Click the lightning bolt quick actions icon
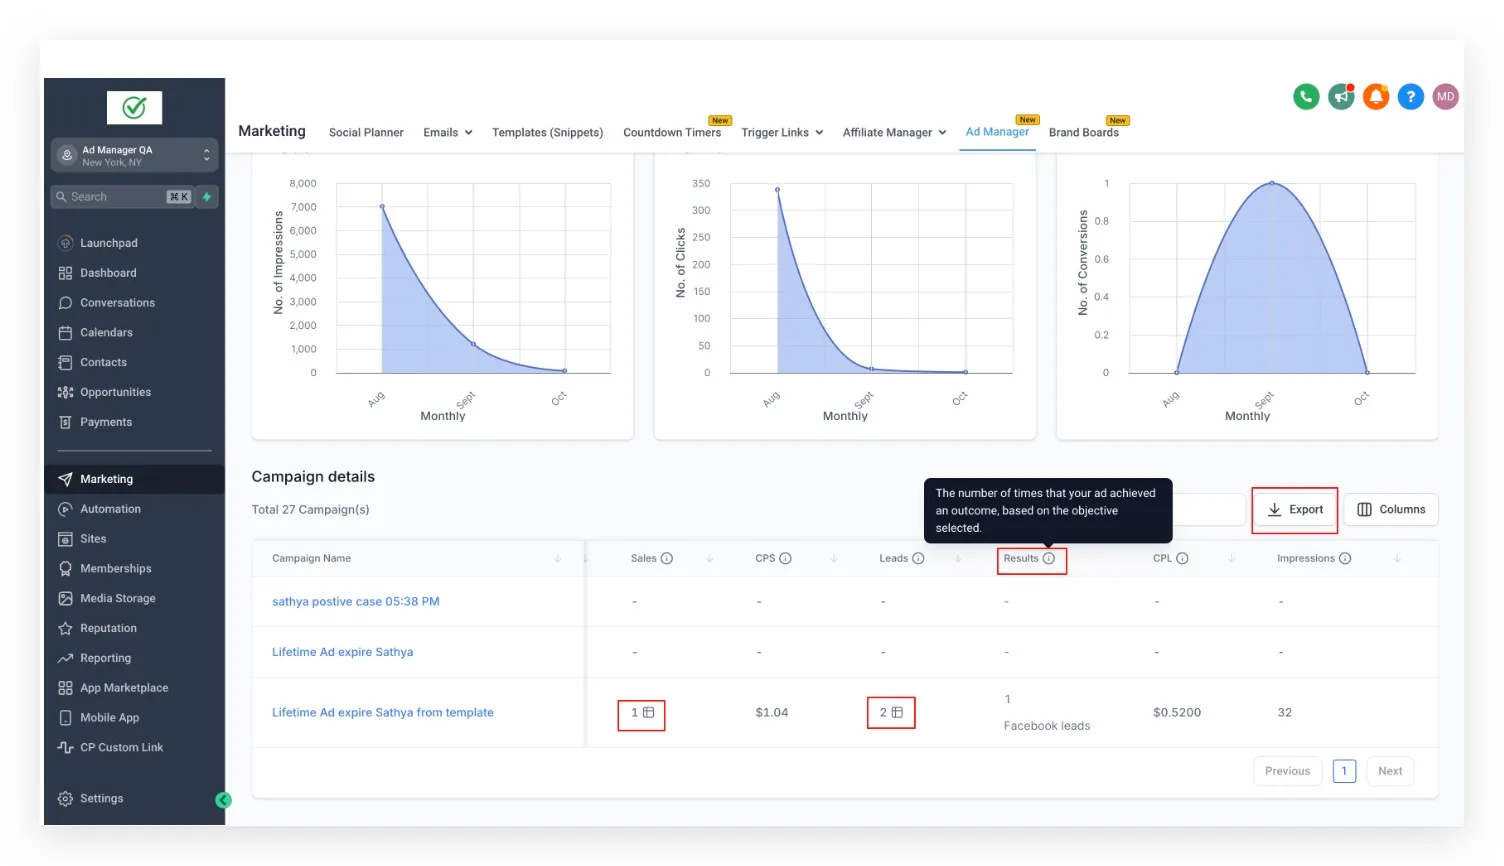Viewport: 1504px width, 866px height. click(207, 197)
